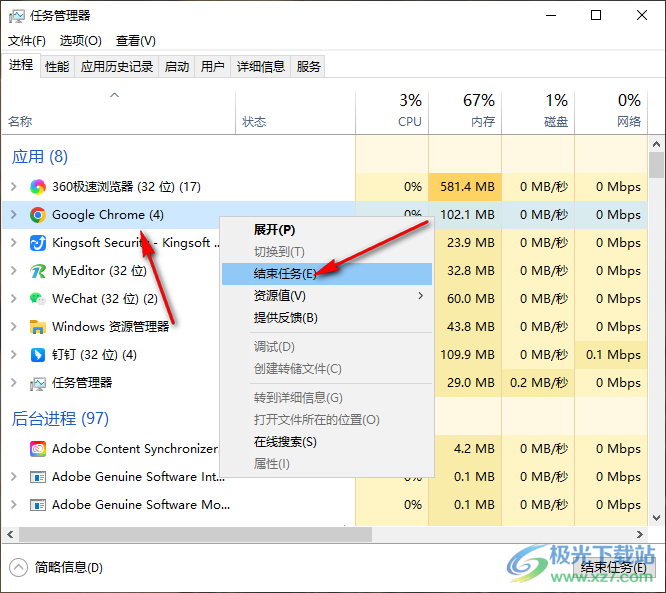
Task: Expand the Google Chrome process group
Action: (x=14, y=215)
